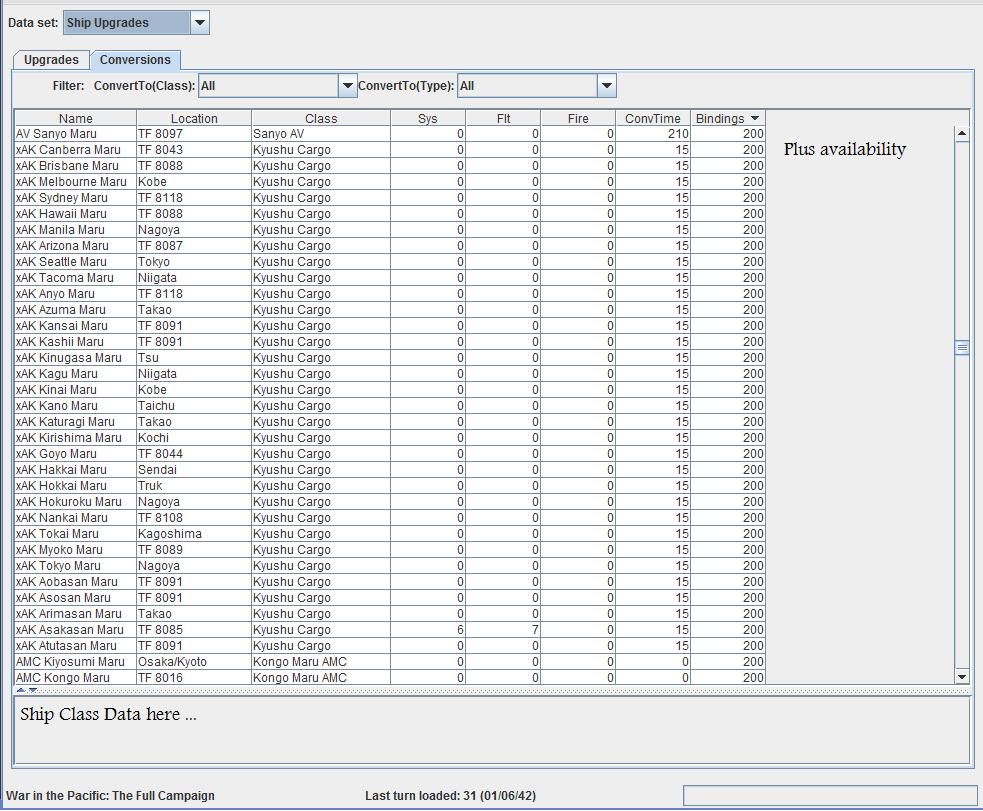Sort by the Sys column header
The image size is (983, 811).
point(428,118)
